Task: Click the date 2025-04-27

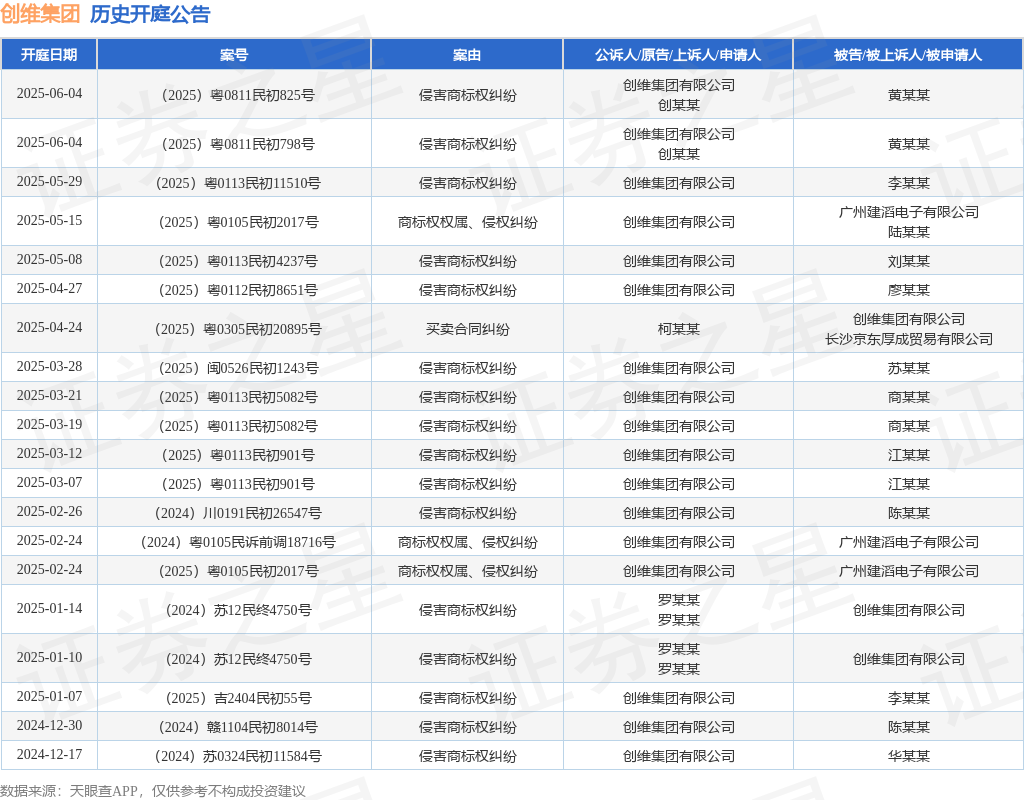Action: [x=50, y=289]
